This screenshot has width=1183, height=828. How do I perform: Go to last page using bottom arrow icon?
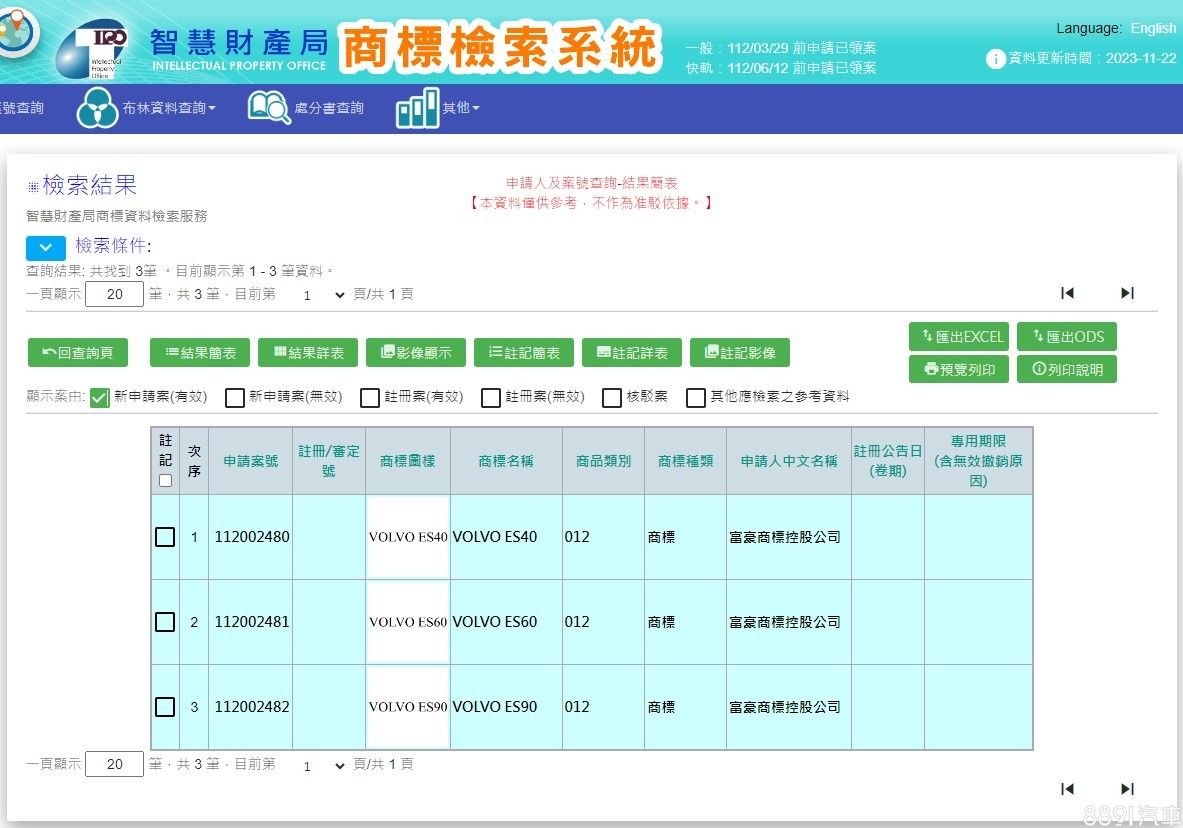coord(1127,789)
